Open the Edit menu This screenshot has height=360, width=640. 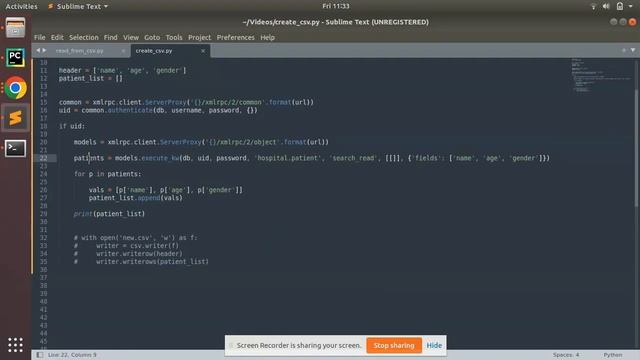tap(57, 37)
